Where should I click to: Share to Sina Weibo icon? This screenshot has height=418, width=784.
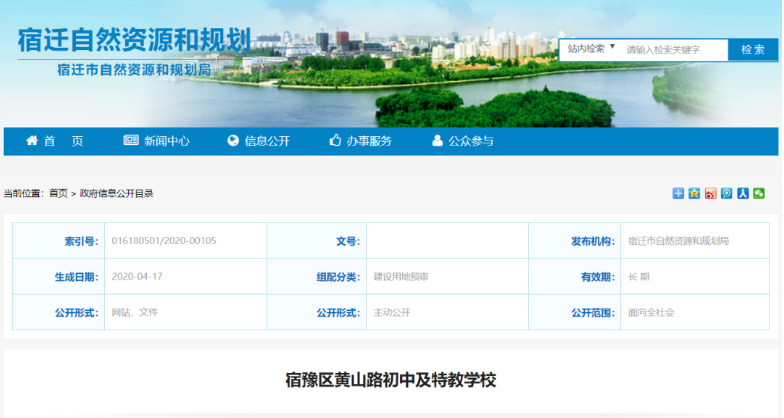(710, 194)
